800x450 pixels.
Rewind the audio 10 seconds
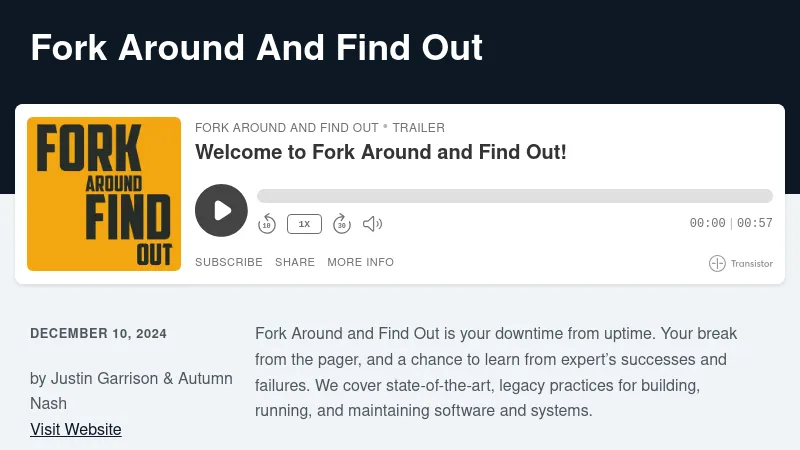(267, 224)
